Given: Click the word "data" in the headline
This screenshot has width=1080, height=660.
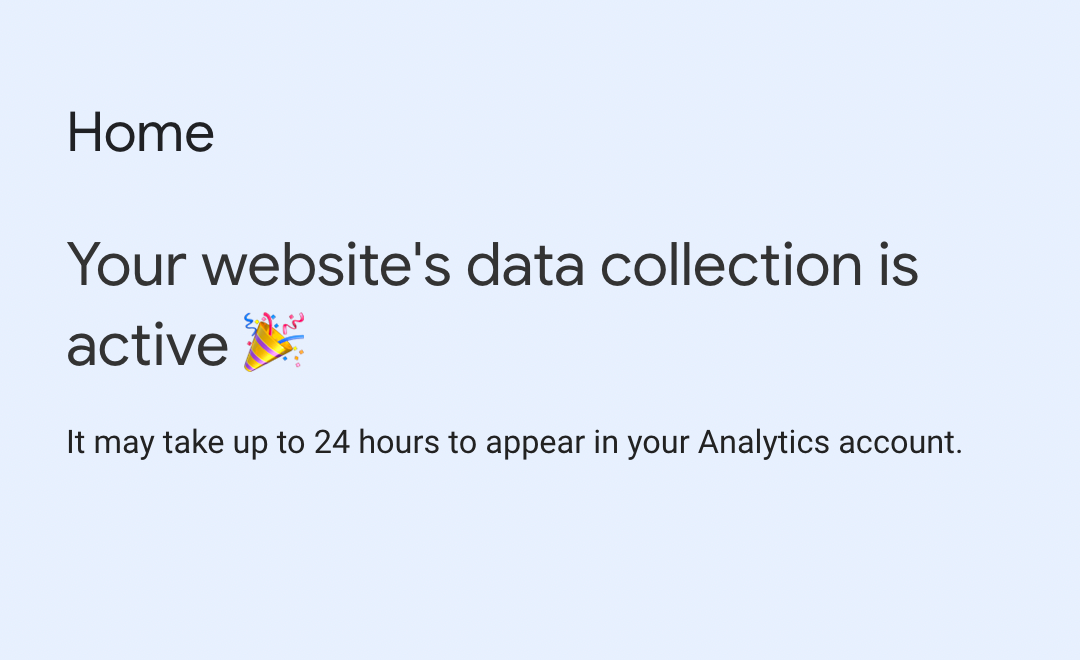Looking at the screenshot, I should tap(526, 265).
